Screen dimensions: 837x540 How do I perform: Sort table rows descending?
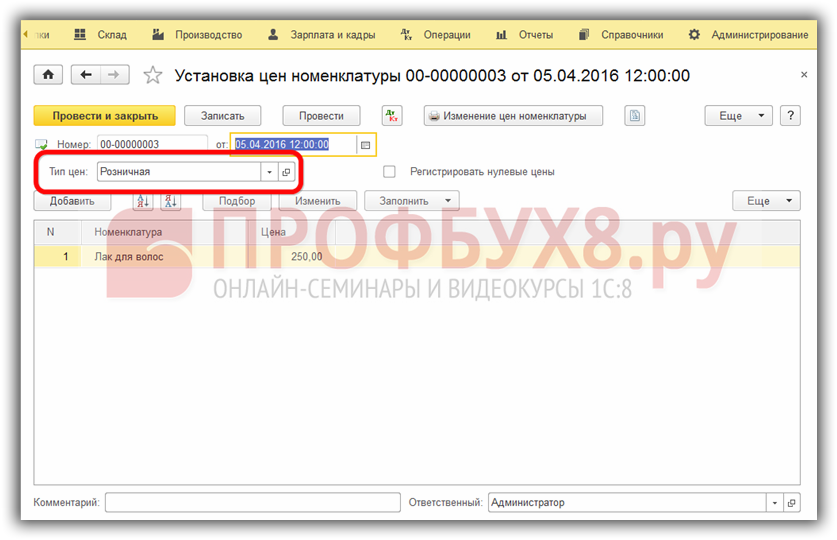click(171, 201)
